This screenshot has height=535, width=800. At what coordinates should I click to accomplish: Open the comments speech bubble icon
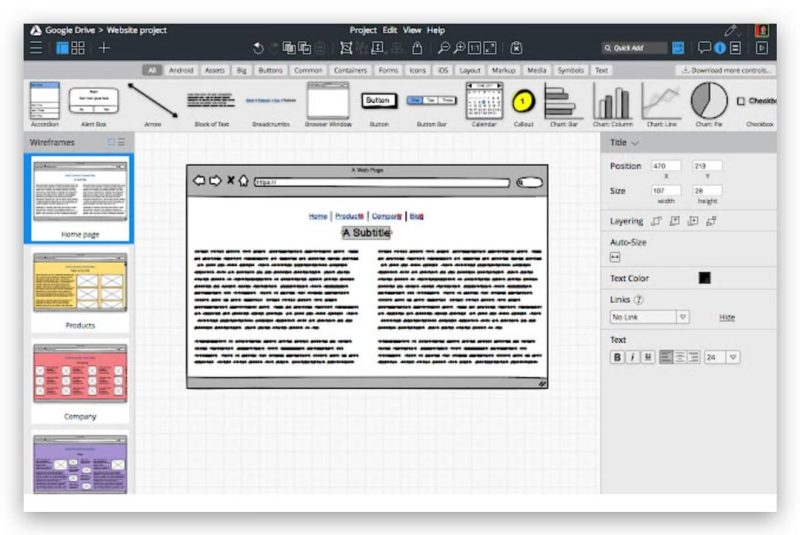(704, 48)
